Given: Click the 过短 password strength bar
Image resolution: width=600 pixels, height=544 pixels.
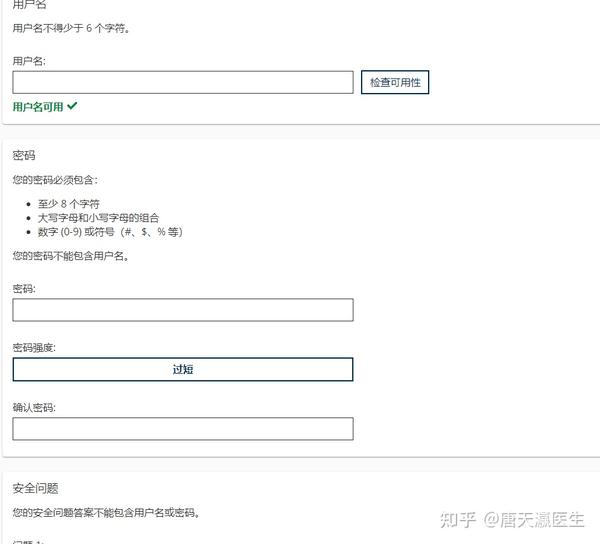Looking at the screenshot, I should pyautogui.click(x=183, y=369).
